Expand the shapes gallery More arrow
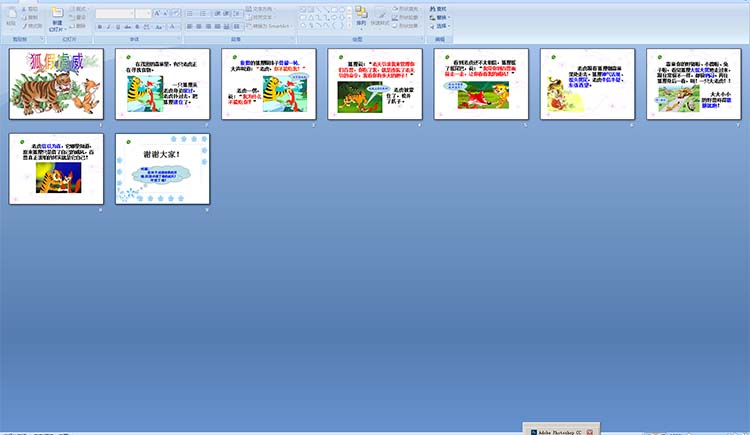Viewport: 750px width, 435px height. (350, 26)
